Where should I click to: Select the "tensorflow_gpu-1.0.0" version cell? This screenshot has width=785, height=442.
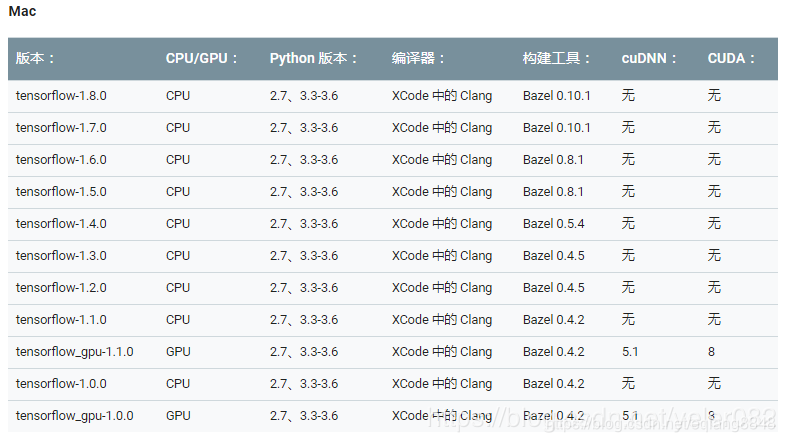75,416
